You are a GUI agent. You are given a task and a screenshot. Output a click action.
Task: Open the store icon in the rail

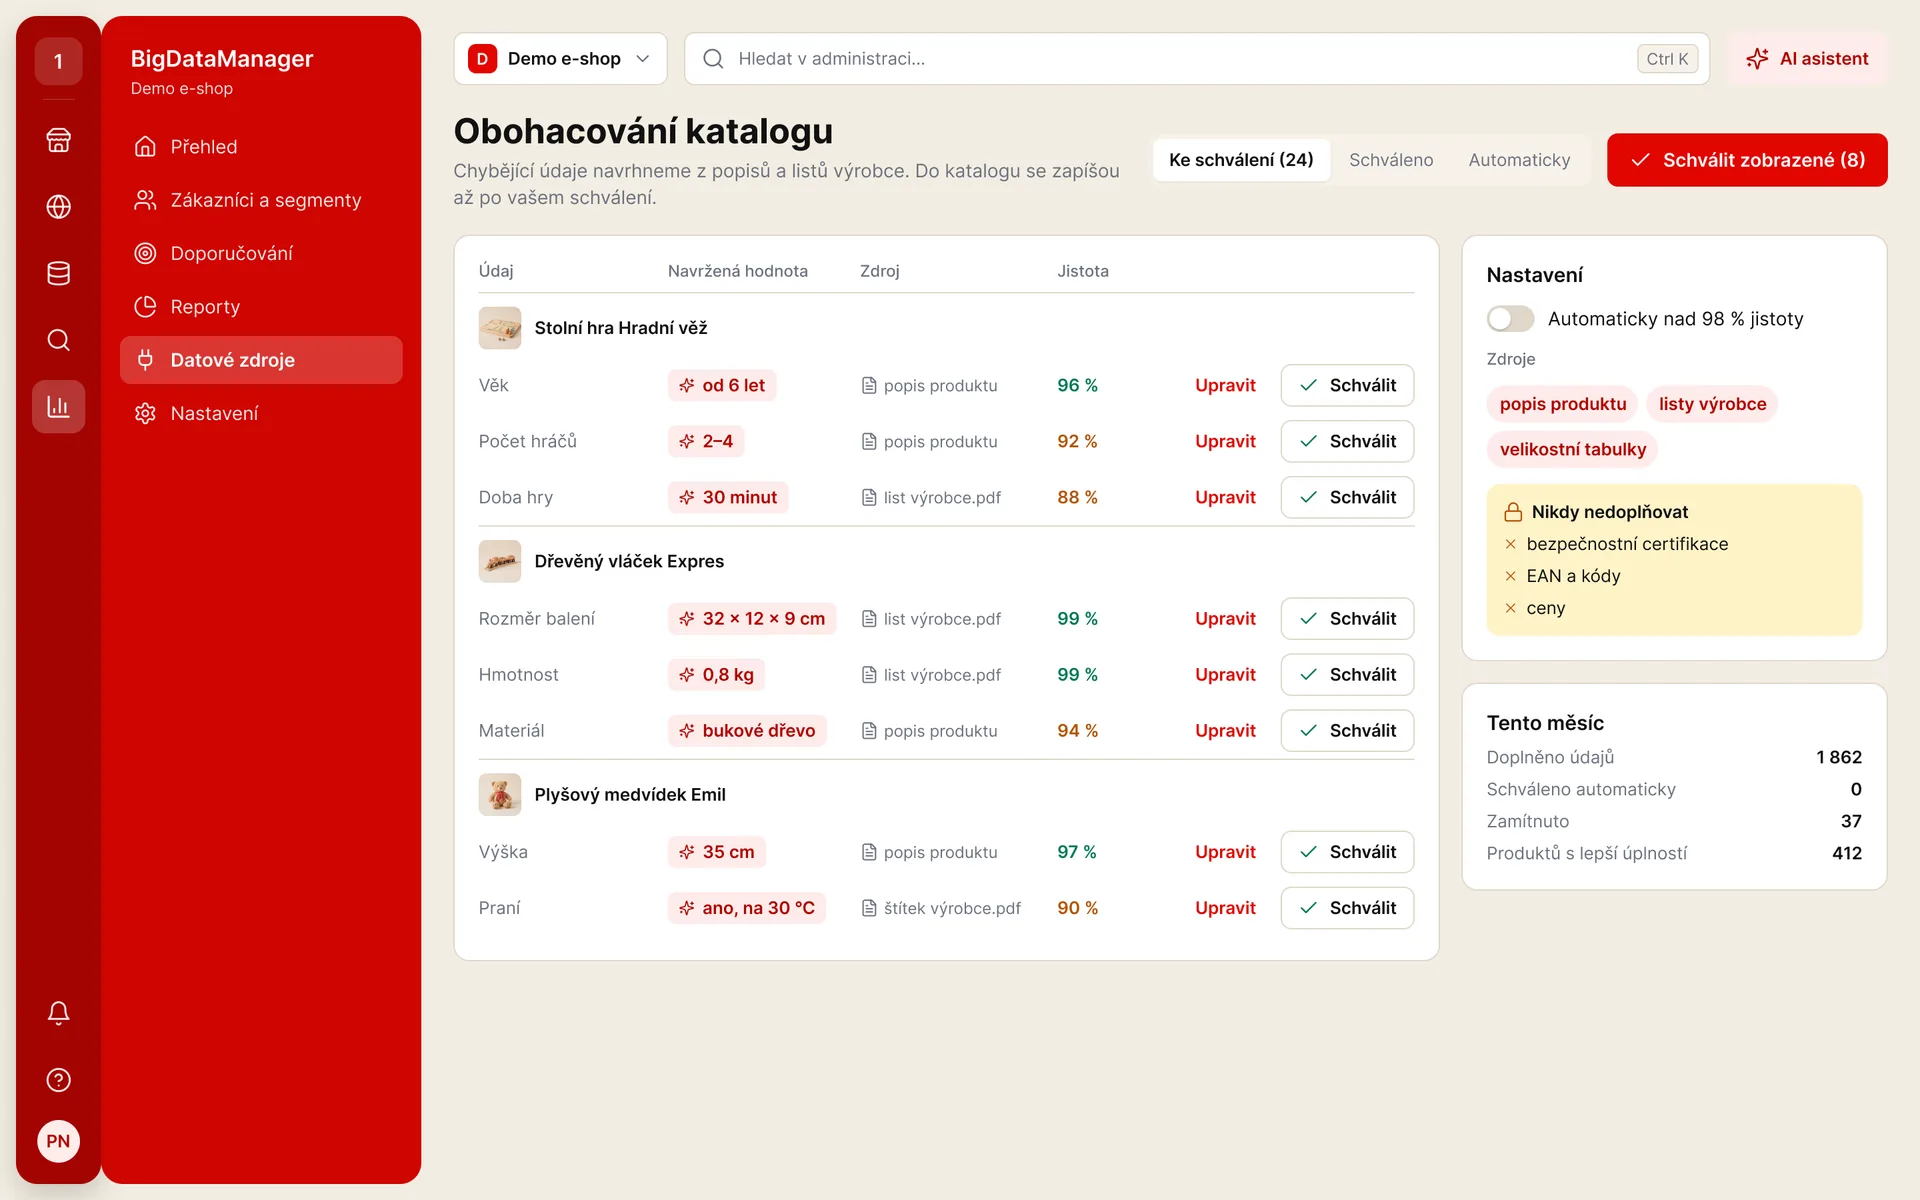[x=58, y=140]
